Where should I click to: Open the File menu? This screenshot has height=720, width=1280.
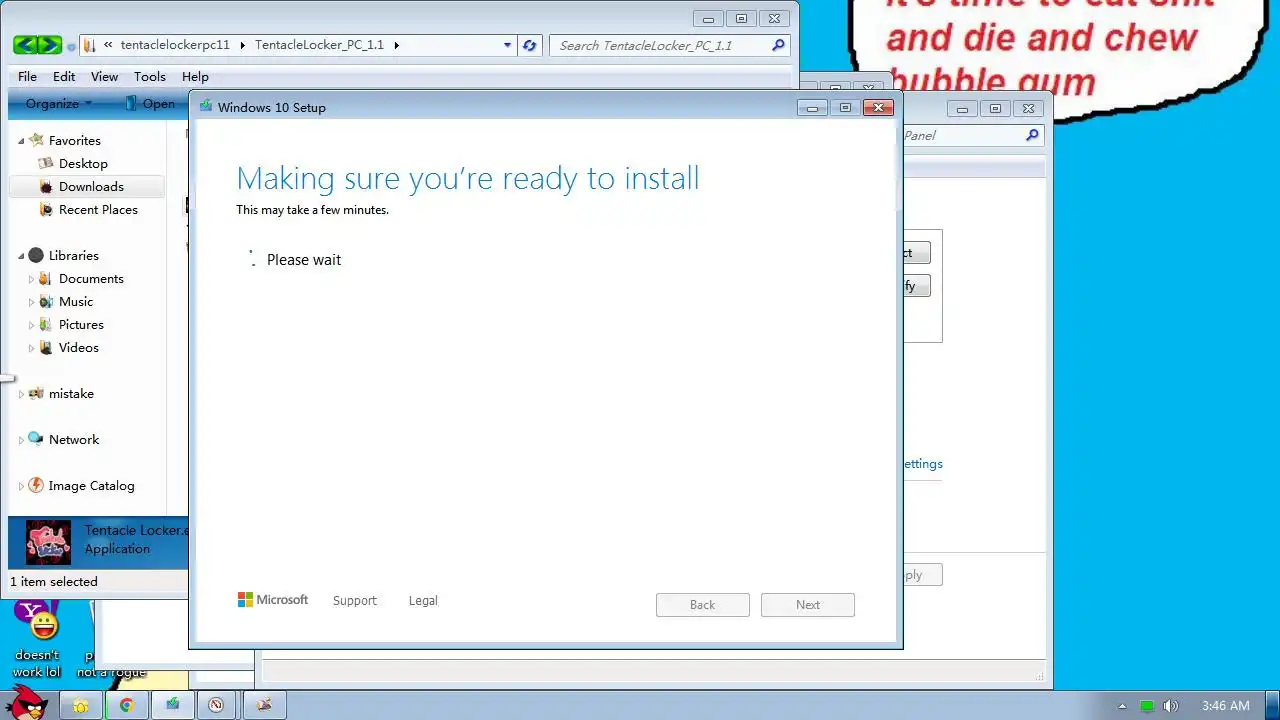click(x=27, y=76)
